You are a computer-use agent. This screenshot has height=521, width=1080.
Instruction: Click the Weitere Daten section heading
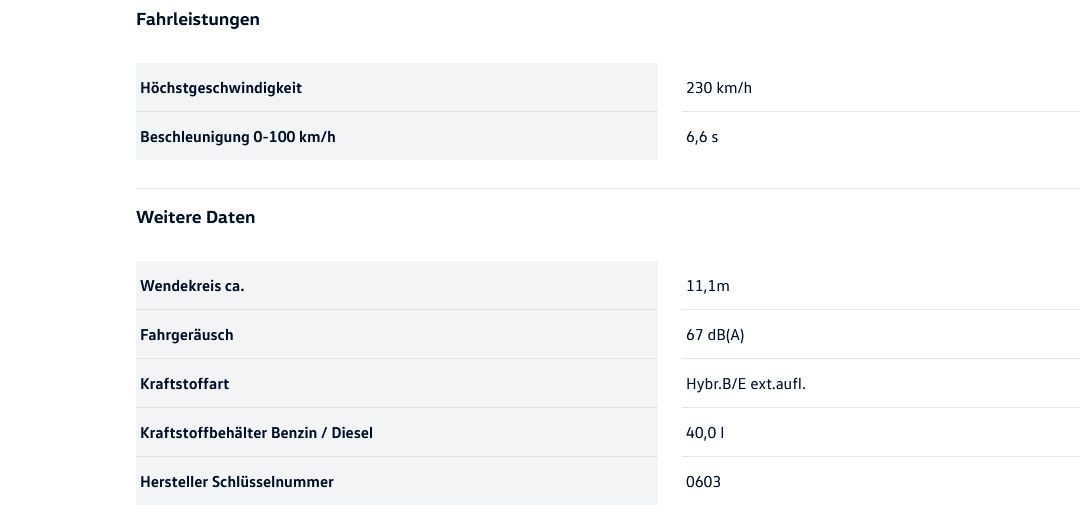pos(195,217)
